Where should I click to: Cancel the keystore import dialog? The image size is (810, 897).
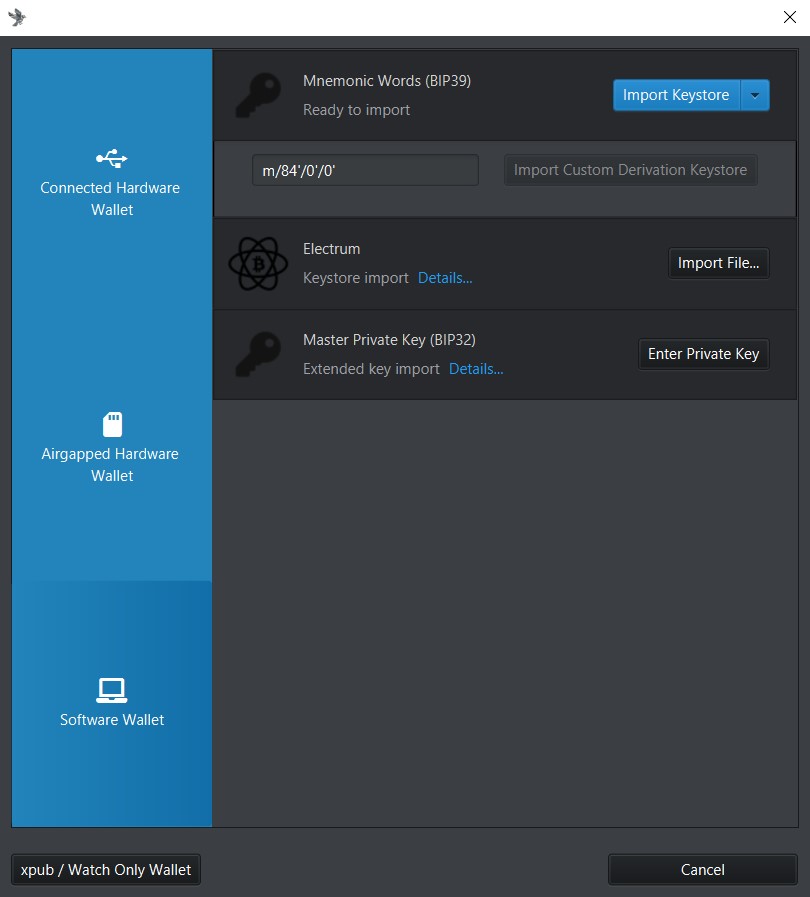(x=702, y=870)
